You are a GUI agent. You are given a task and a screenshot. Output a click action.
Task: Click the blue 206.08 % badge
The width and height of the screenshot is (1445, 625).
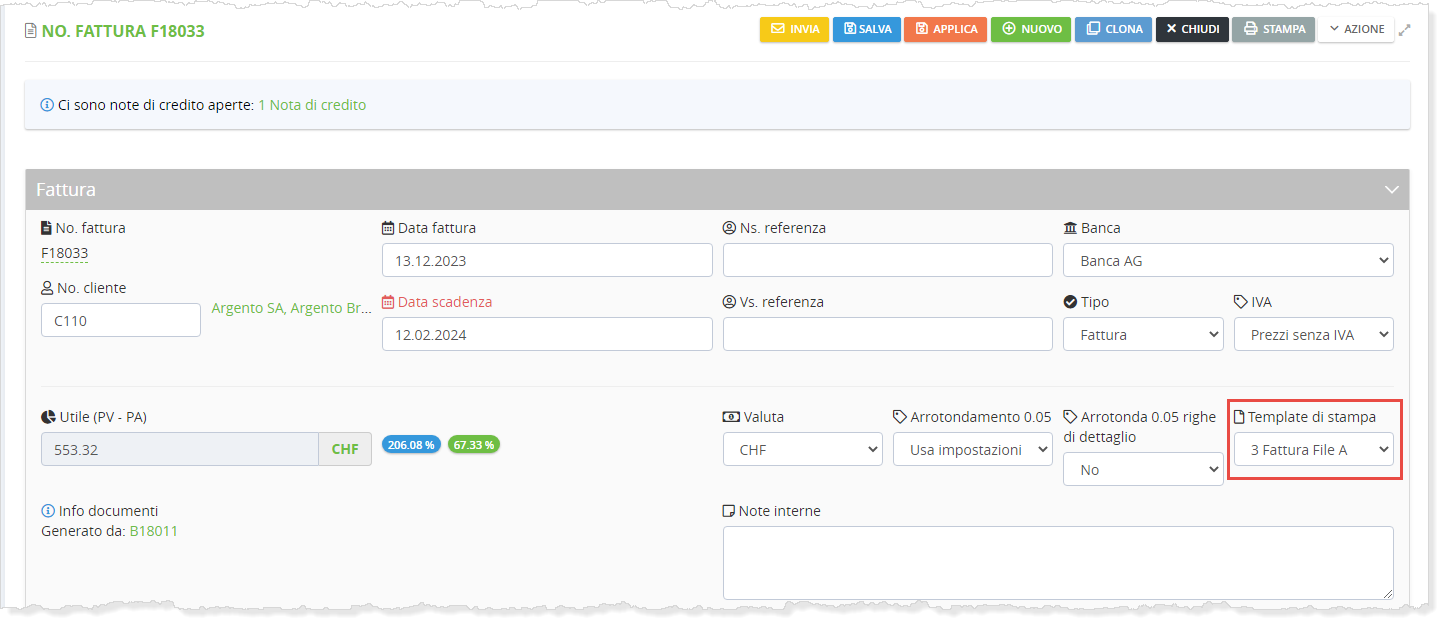[x=411, y=445]
